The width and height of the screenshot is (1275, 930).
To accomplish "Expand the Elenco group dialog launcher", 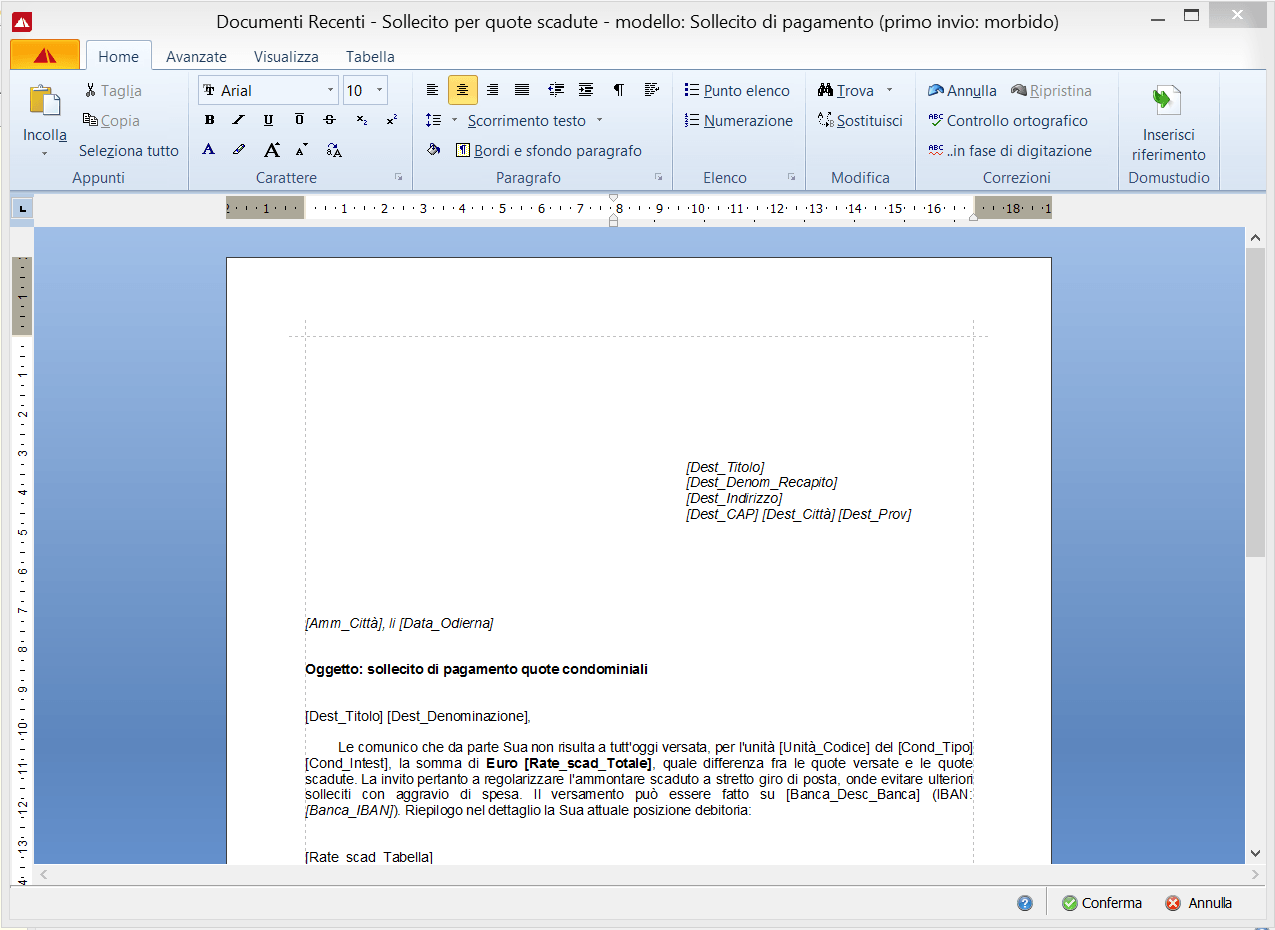I will 791,177.
